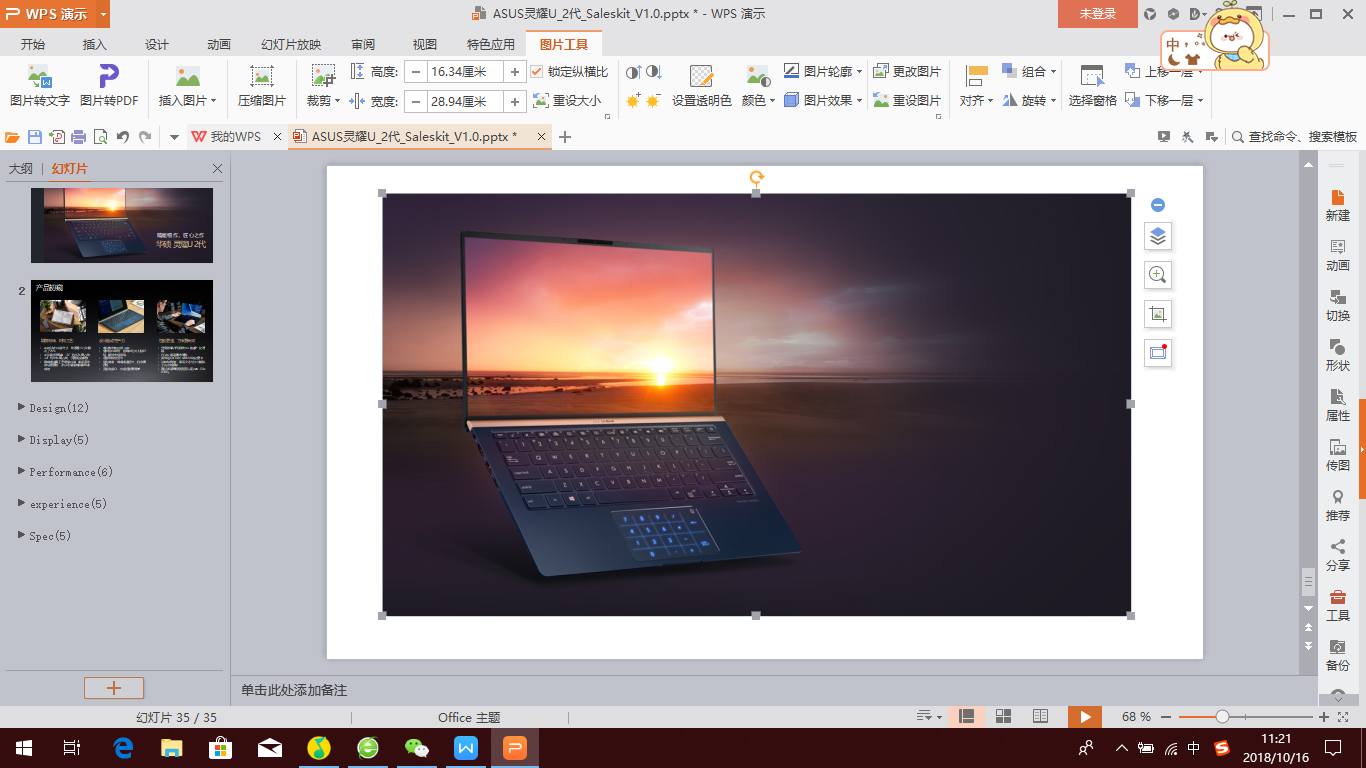1366x768 pixels.
Task: Switch to normal view in the status bar
Action: [966, 716]
